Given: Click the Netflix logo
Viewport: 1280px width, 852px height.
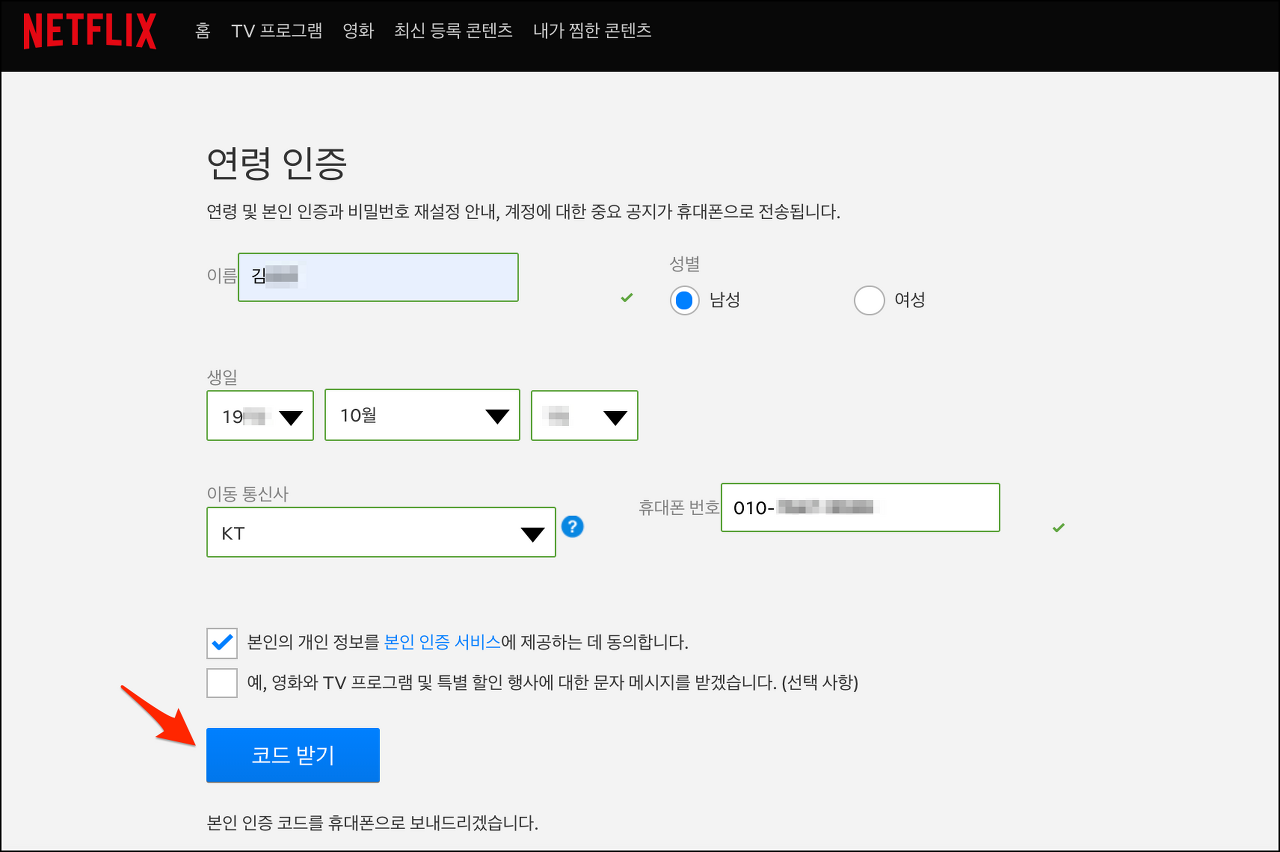Looking at the screenshot, I should [x=89, y=30].
